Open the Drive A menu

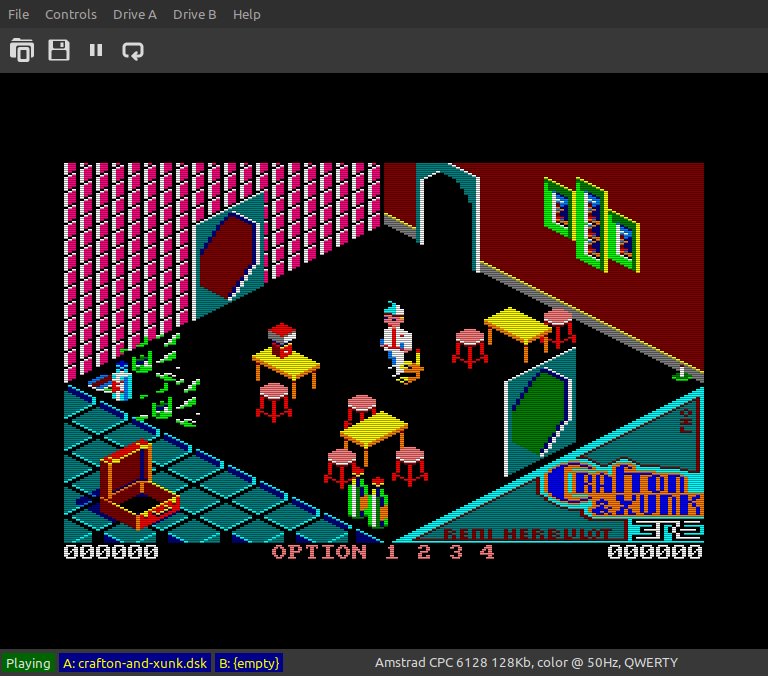[135, 14]
